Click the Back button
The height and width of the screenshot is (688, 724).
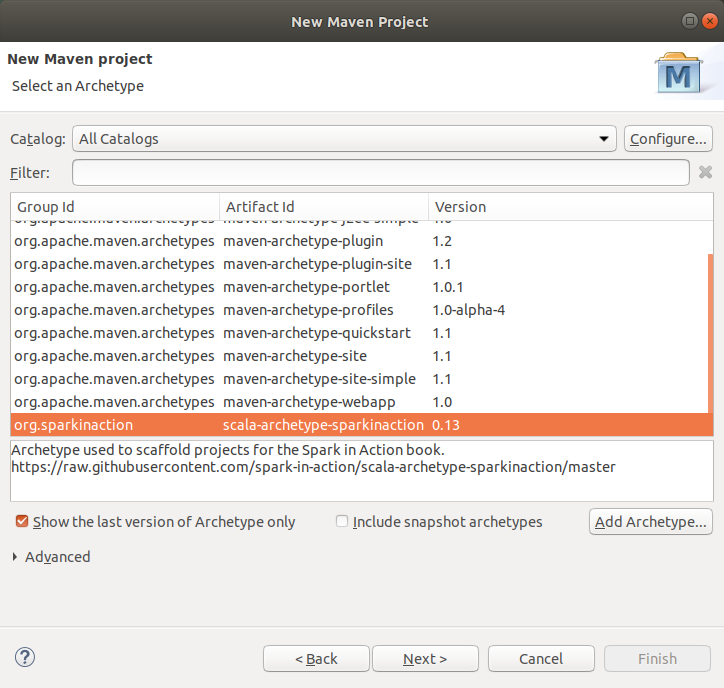[x=316, y=659]
